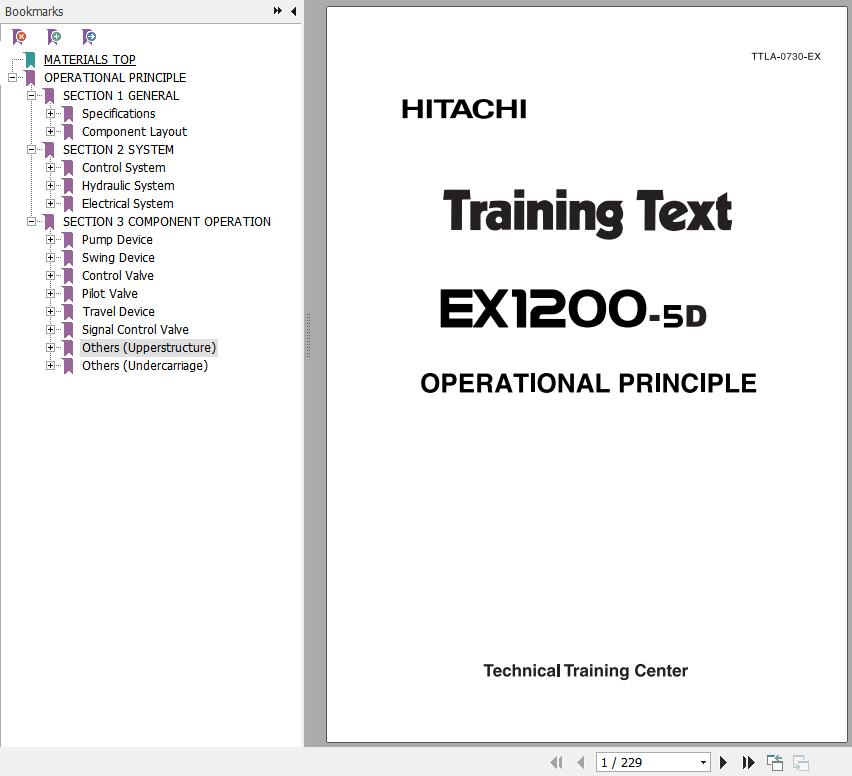Collapse SECTION 3 COMPONENT OPERATION node

click(x=32, y=222)
